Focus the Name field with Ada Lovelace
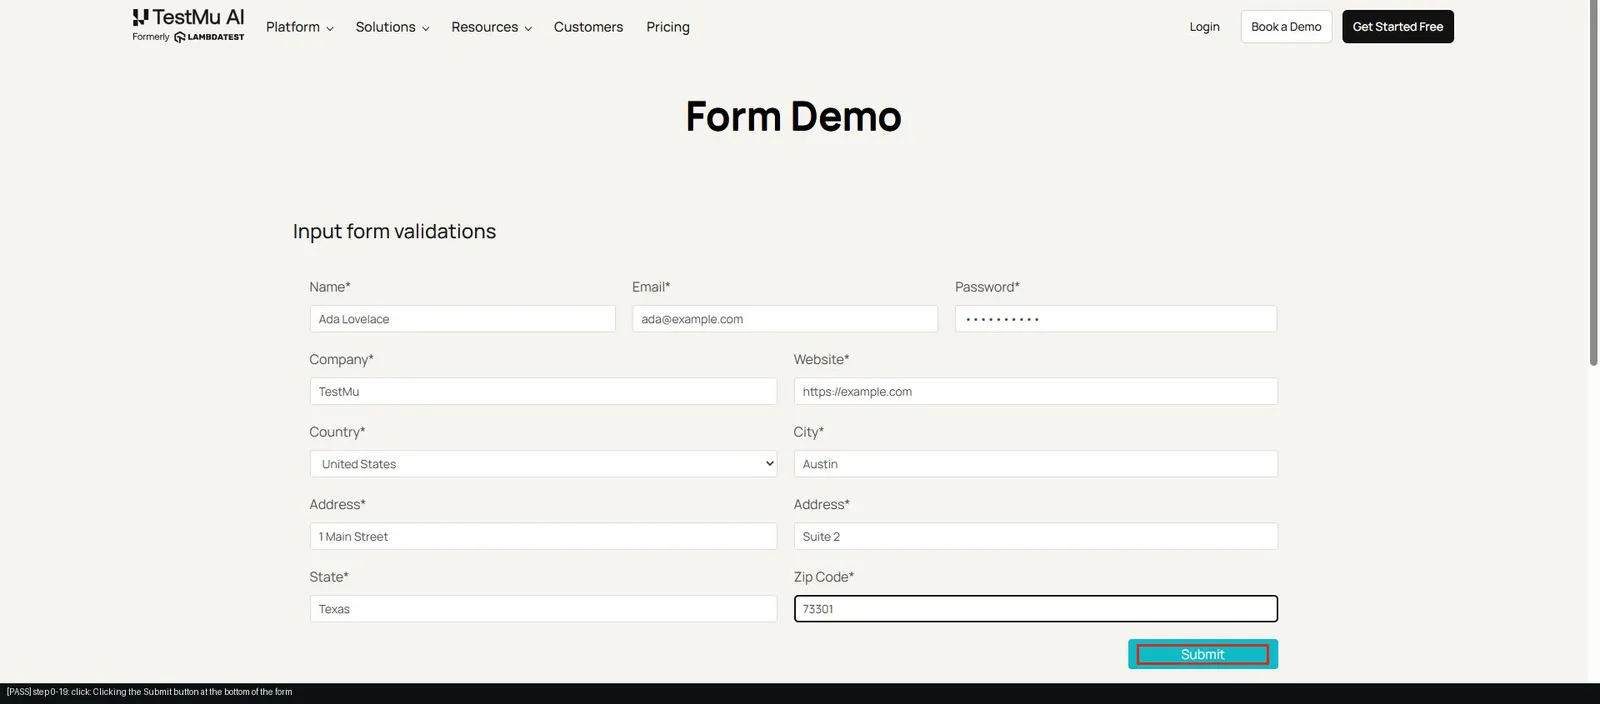This screenshot has width=1600, height=704. 462,319
